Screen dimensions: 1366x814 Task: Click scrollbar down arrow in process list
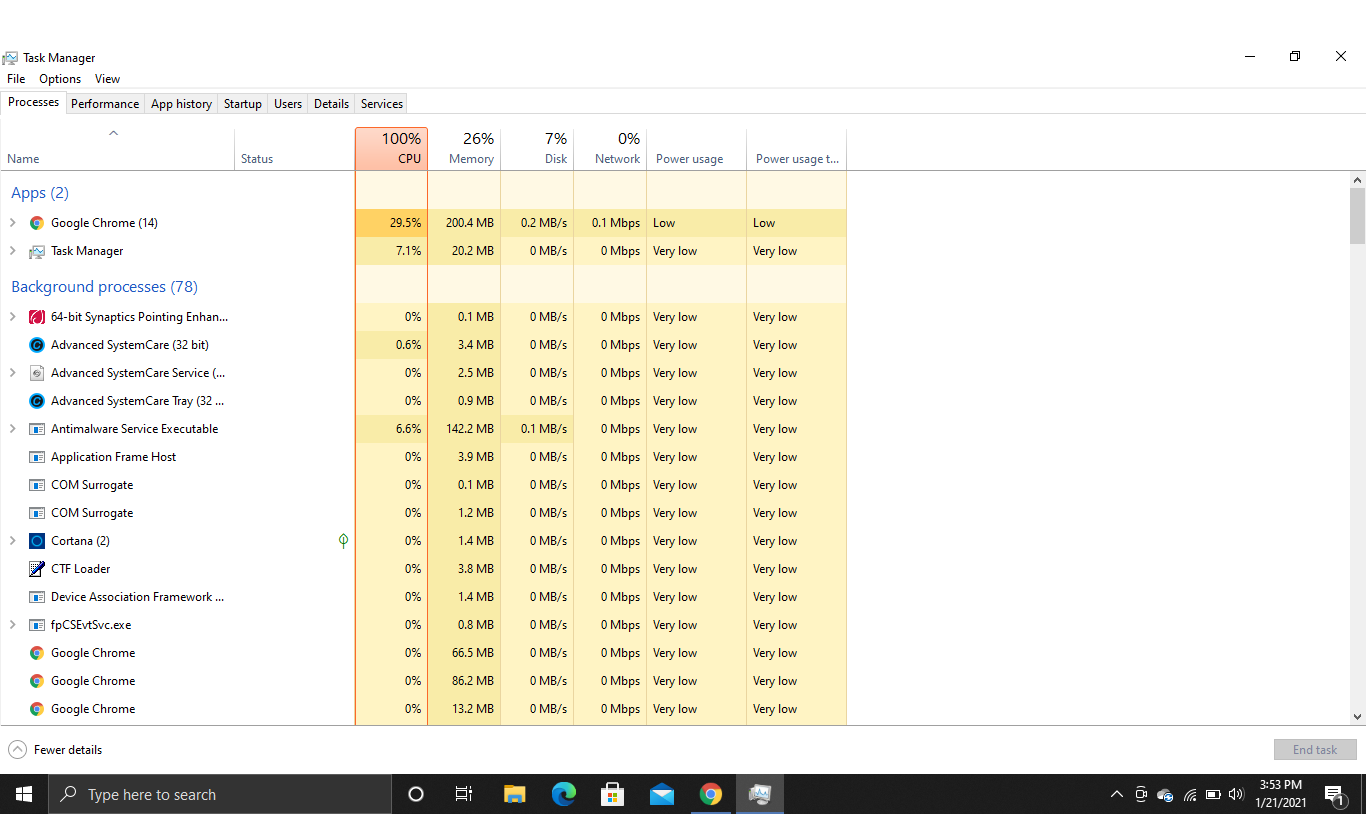[x=1357, y=716]
